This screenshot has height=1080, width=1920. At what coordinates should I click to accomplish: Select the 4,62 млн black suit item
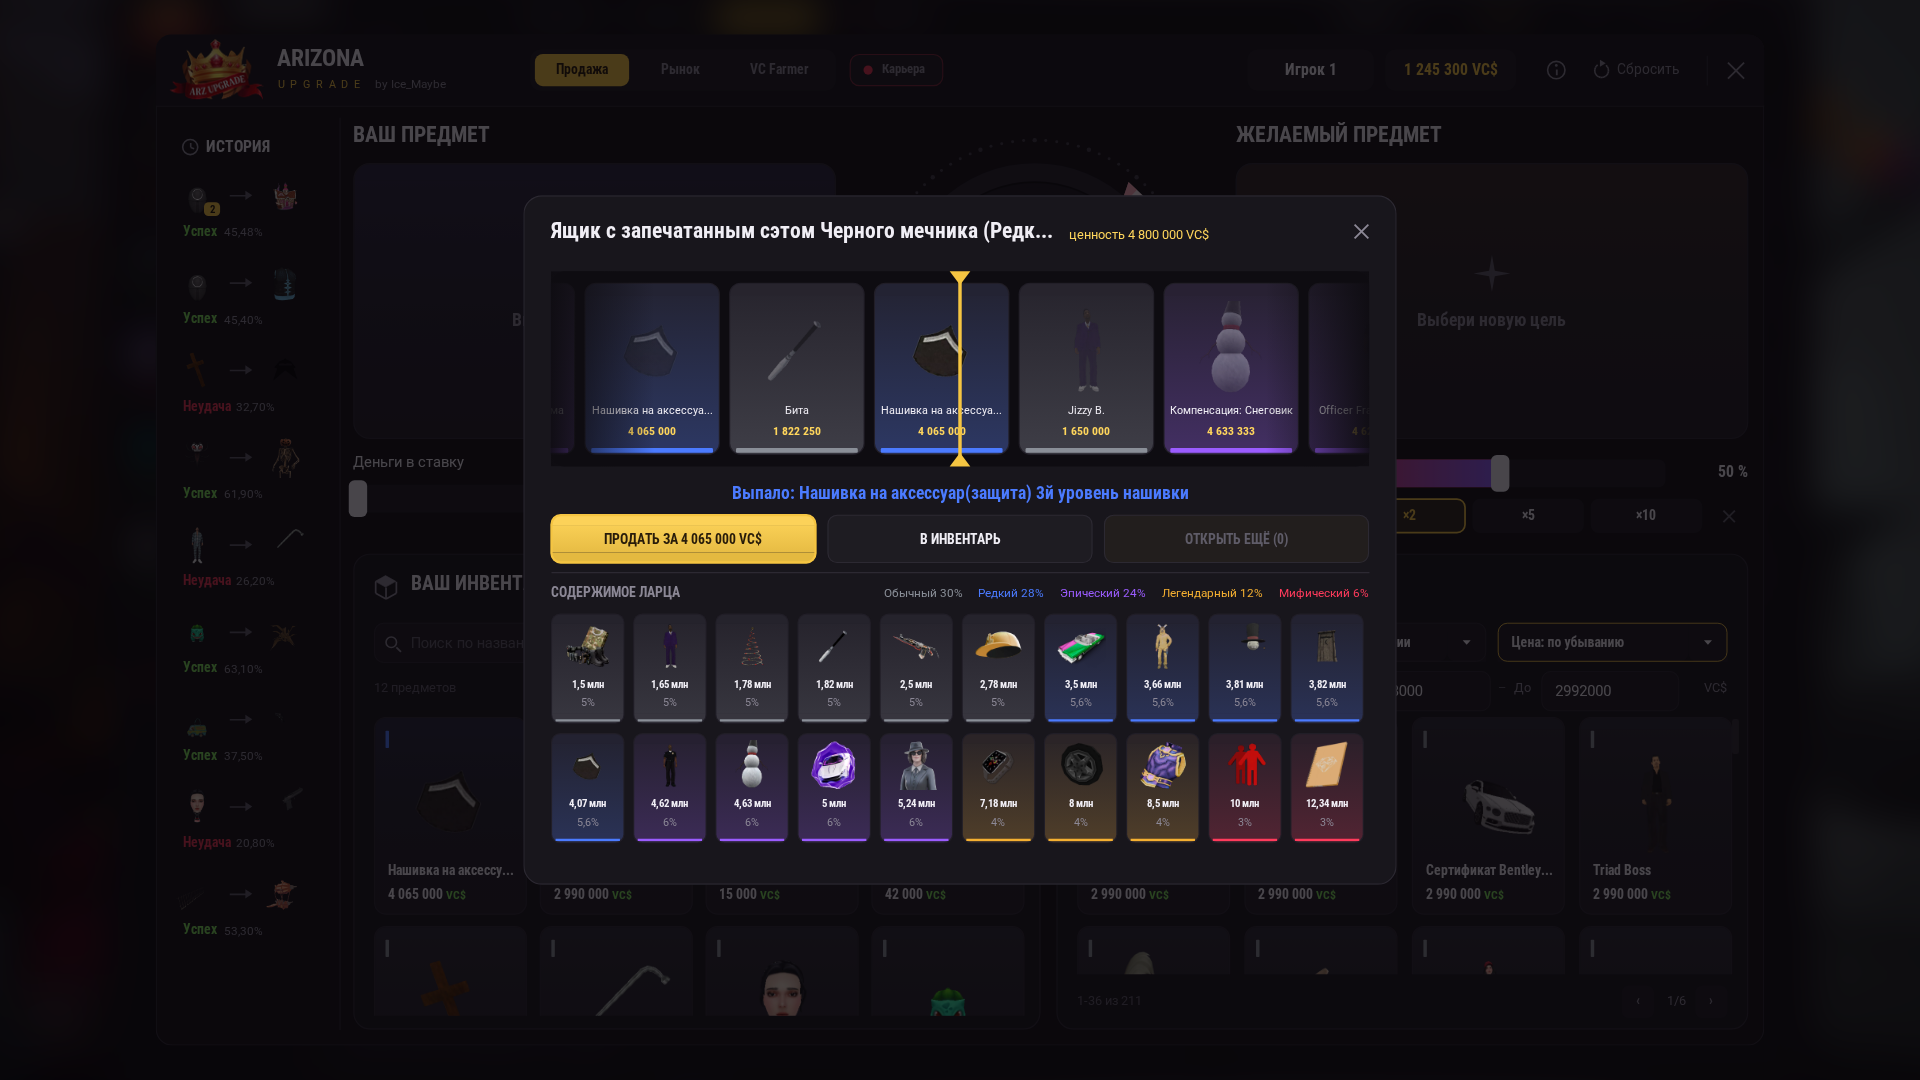[670, 788]
